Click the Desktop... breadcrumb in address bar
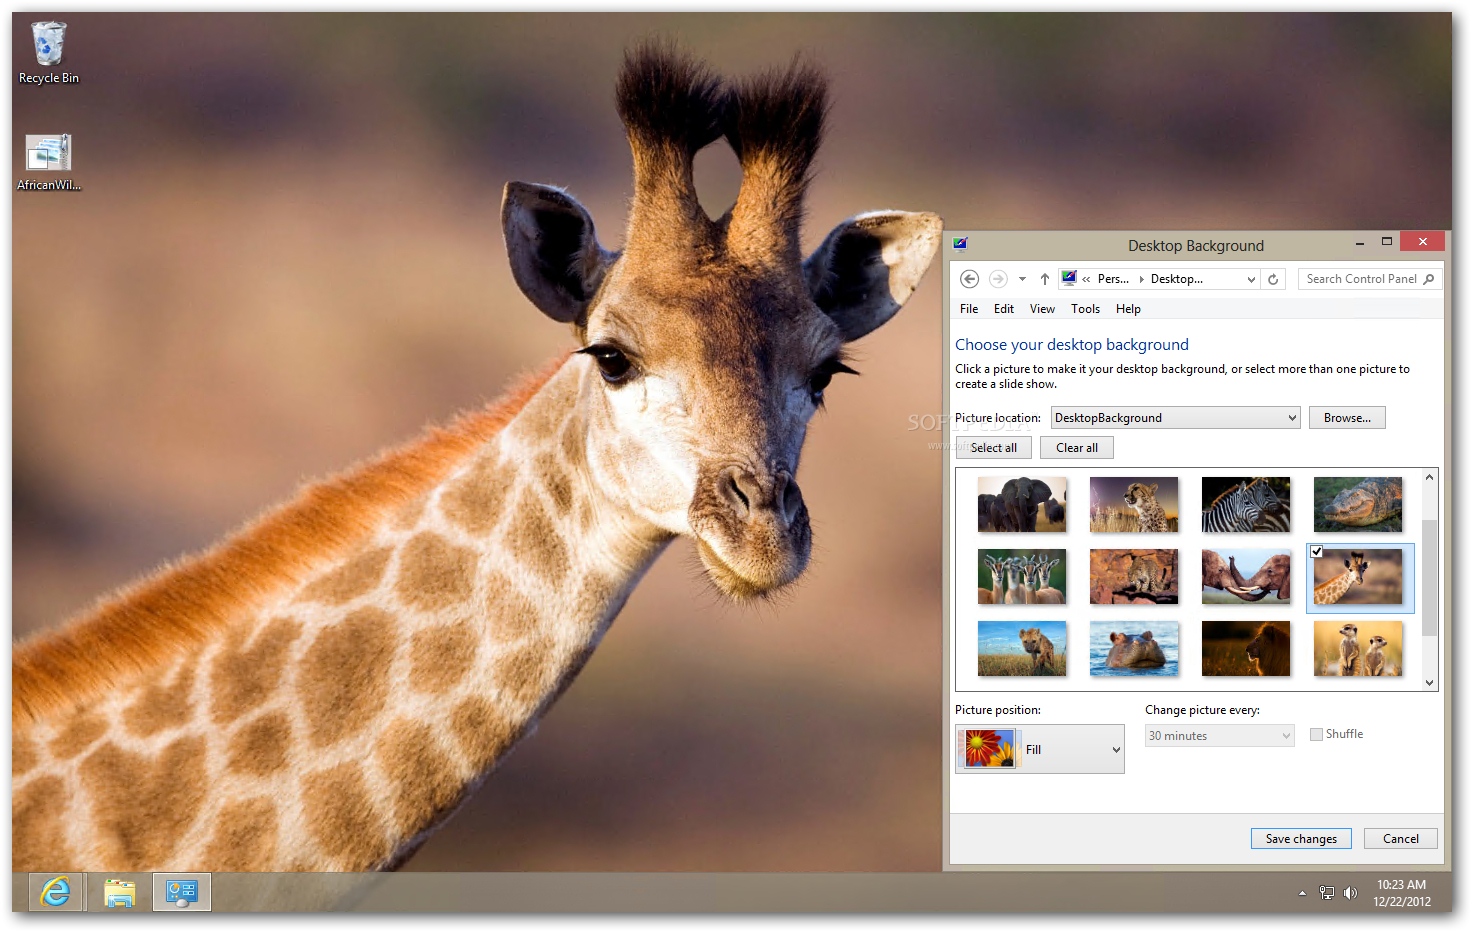 (x=1177, y=279)
